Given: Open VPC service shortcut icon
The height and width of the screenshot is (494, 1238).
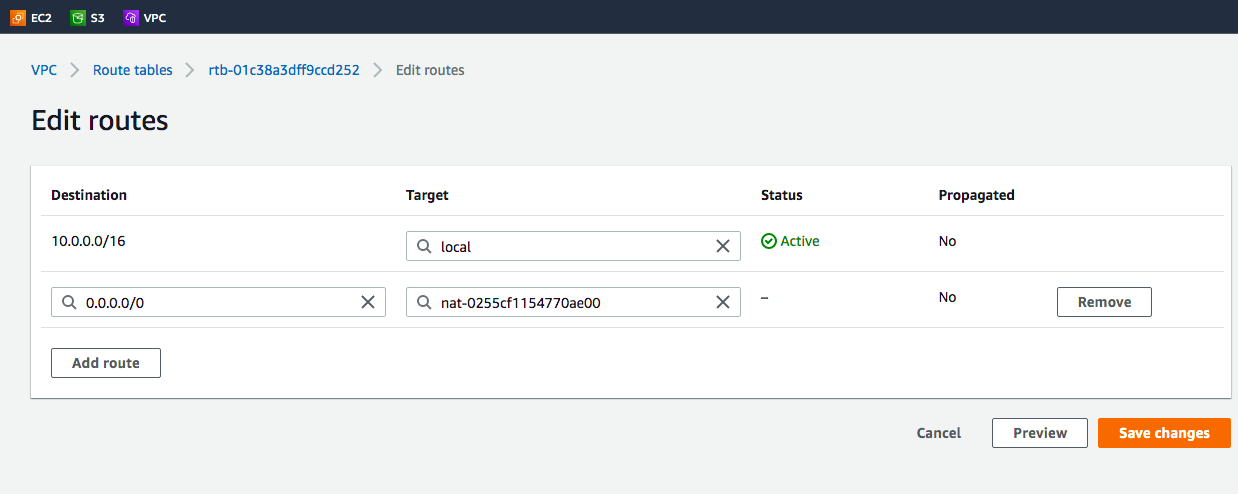Looking at the screenshot, I should pyautogui.click(x=131, y=17).
